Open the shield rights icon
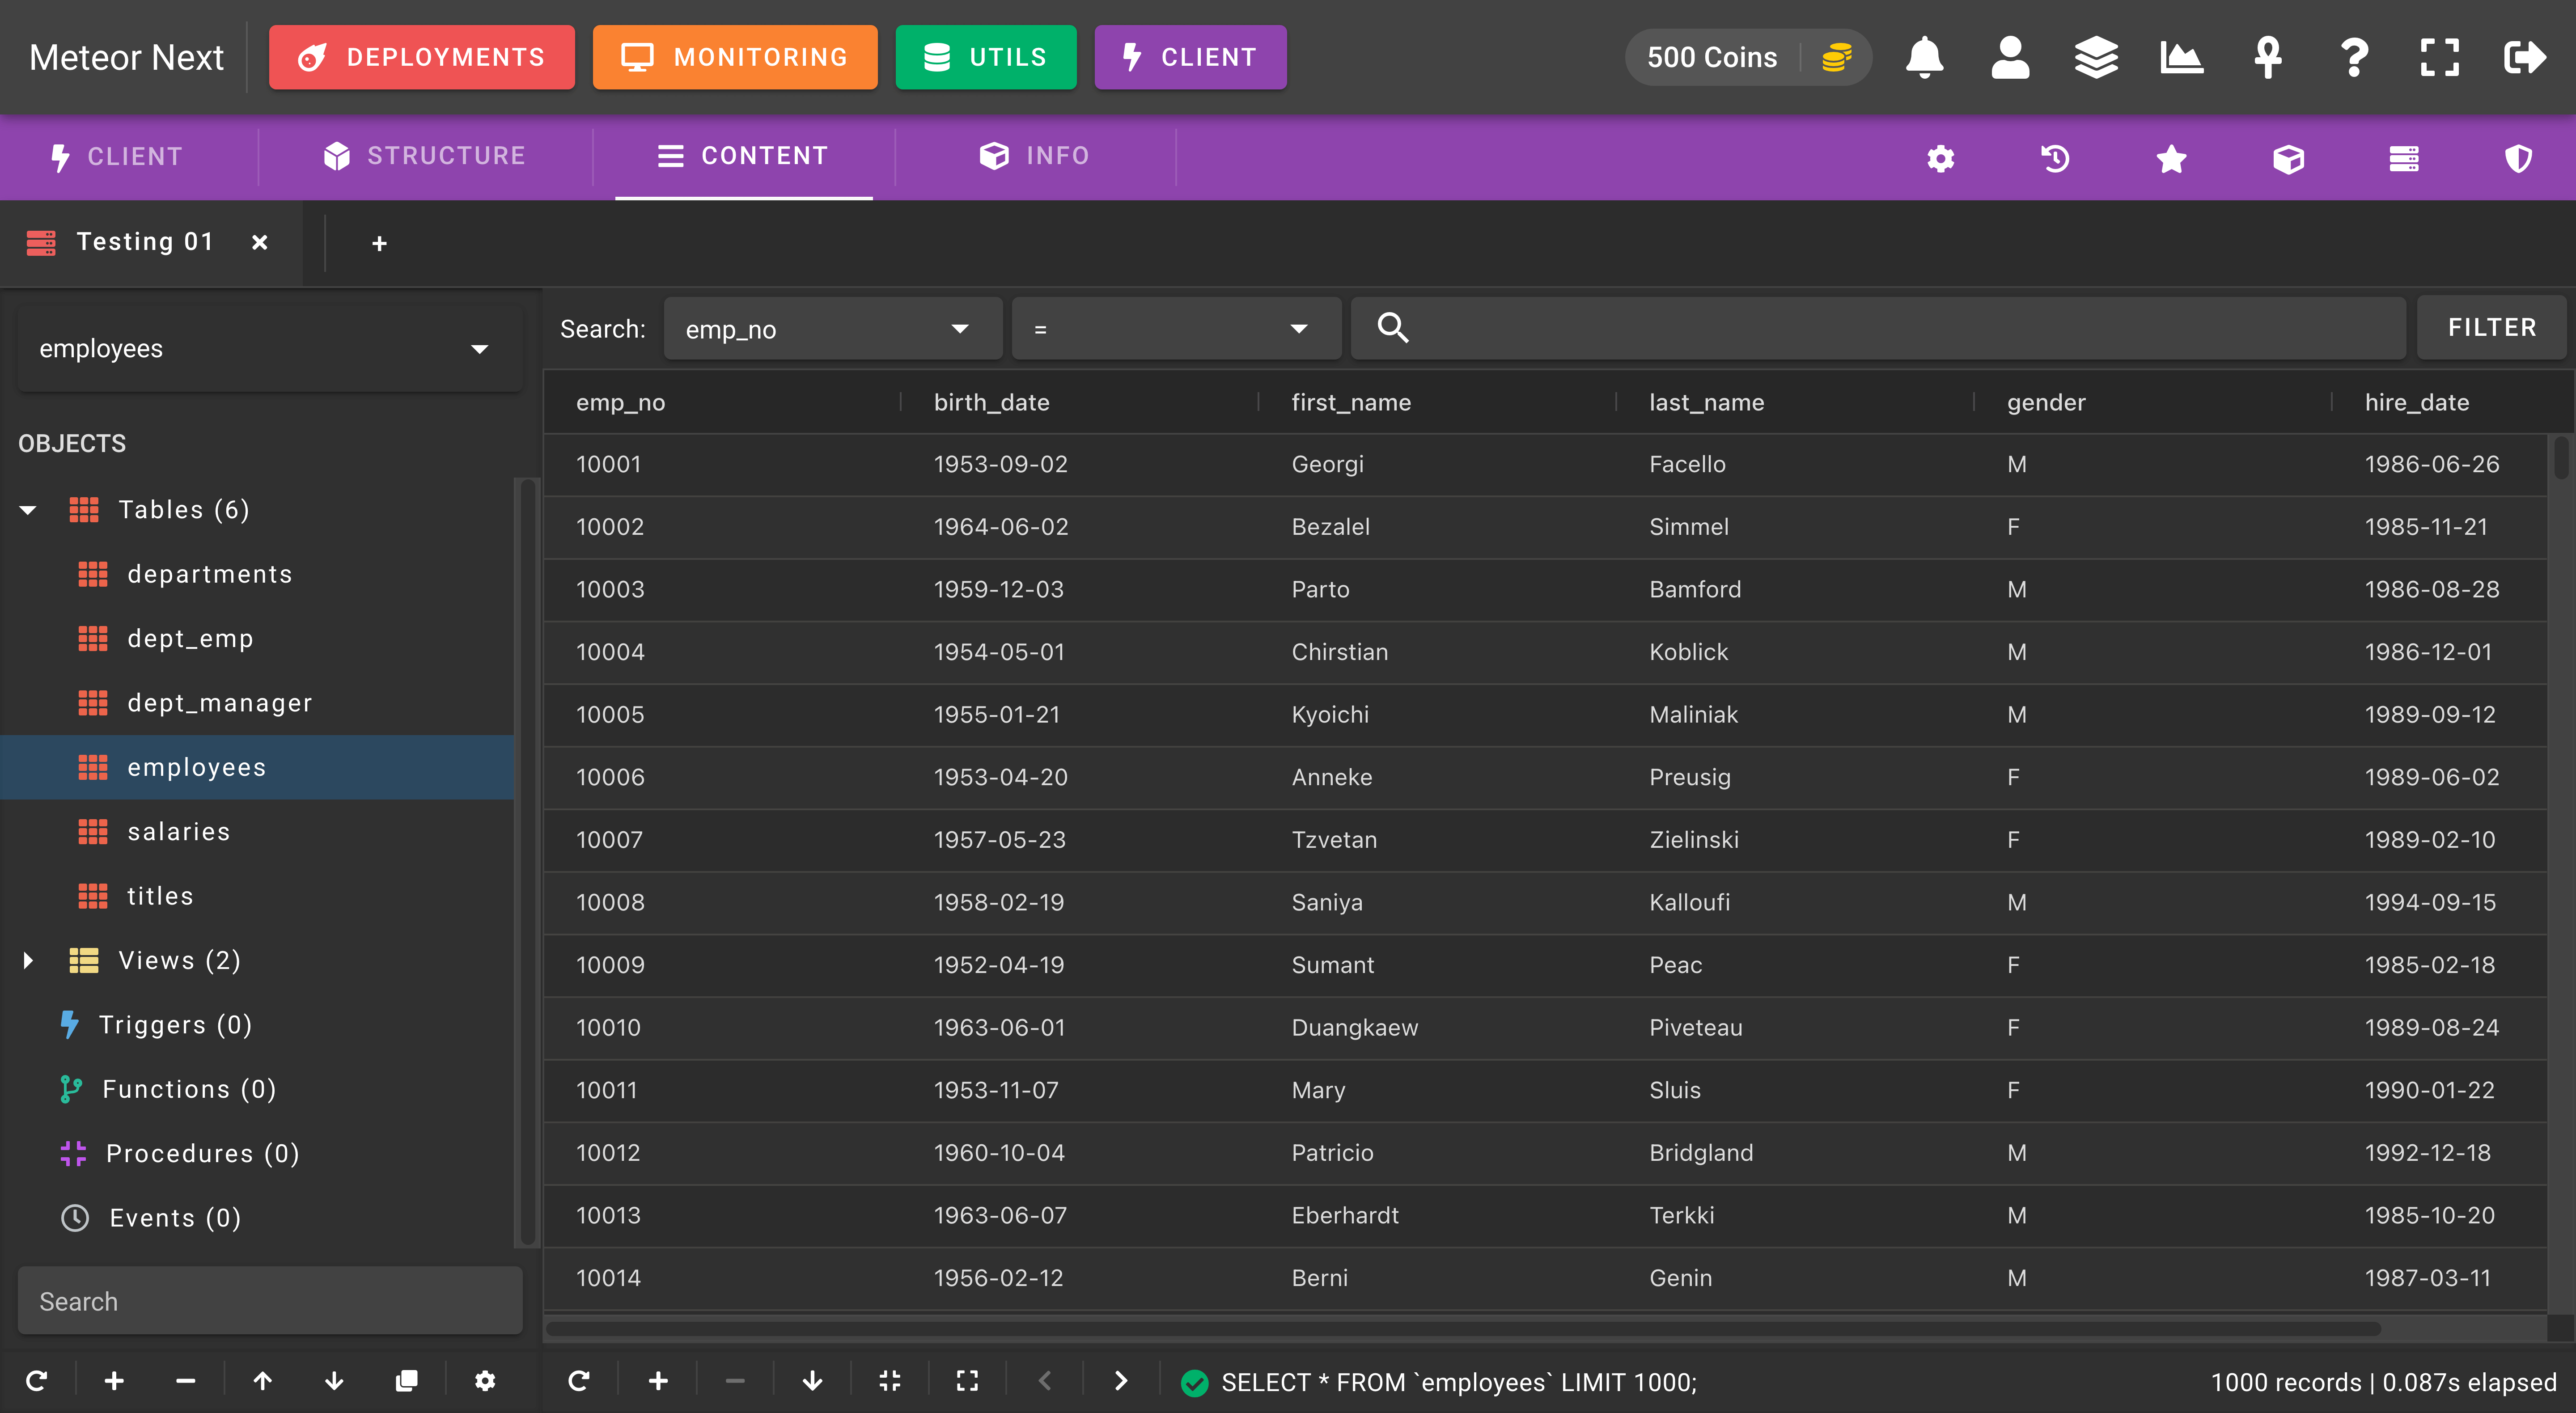The width and height of the screenshot is (2576, 1413). pyautogui.click(x=2518, y=158)
